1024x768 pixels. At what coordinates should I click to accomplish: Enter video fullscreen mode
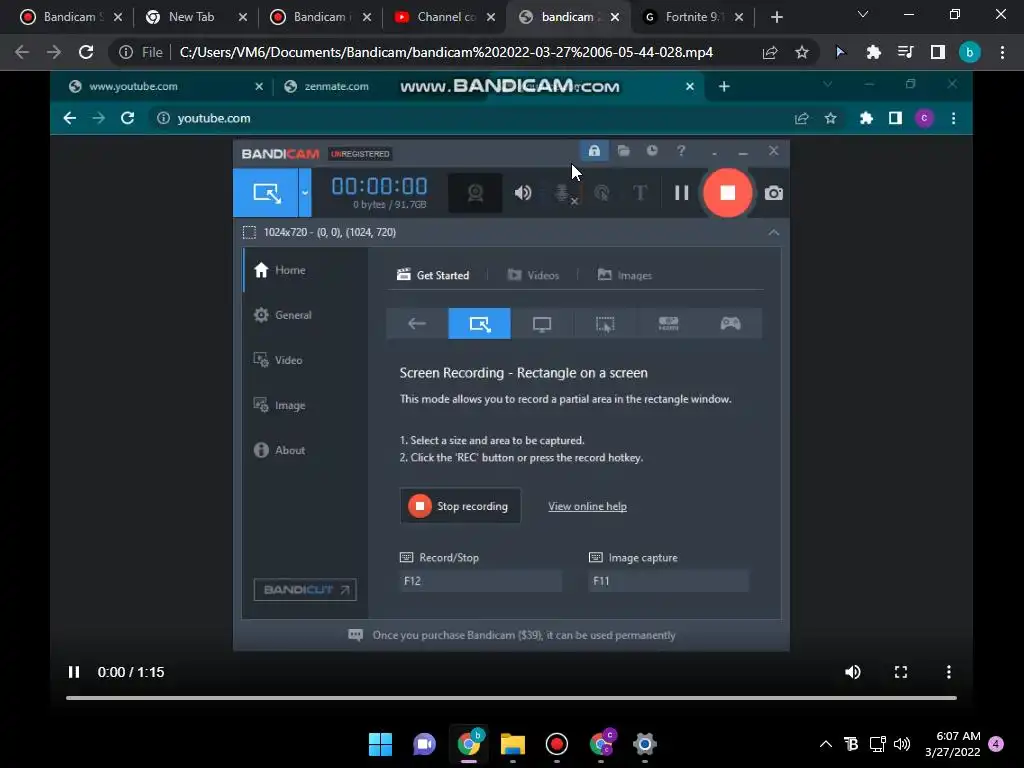click(901, 672)
